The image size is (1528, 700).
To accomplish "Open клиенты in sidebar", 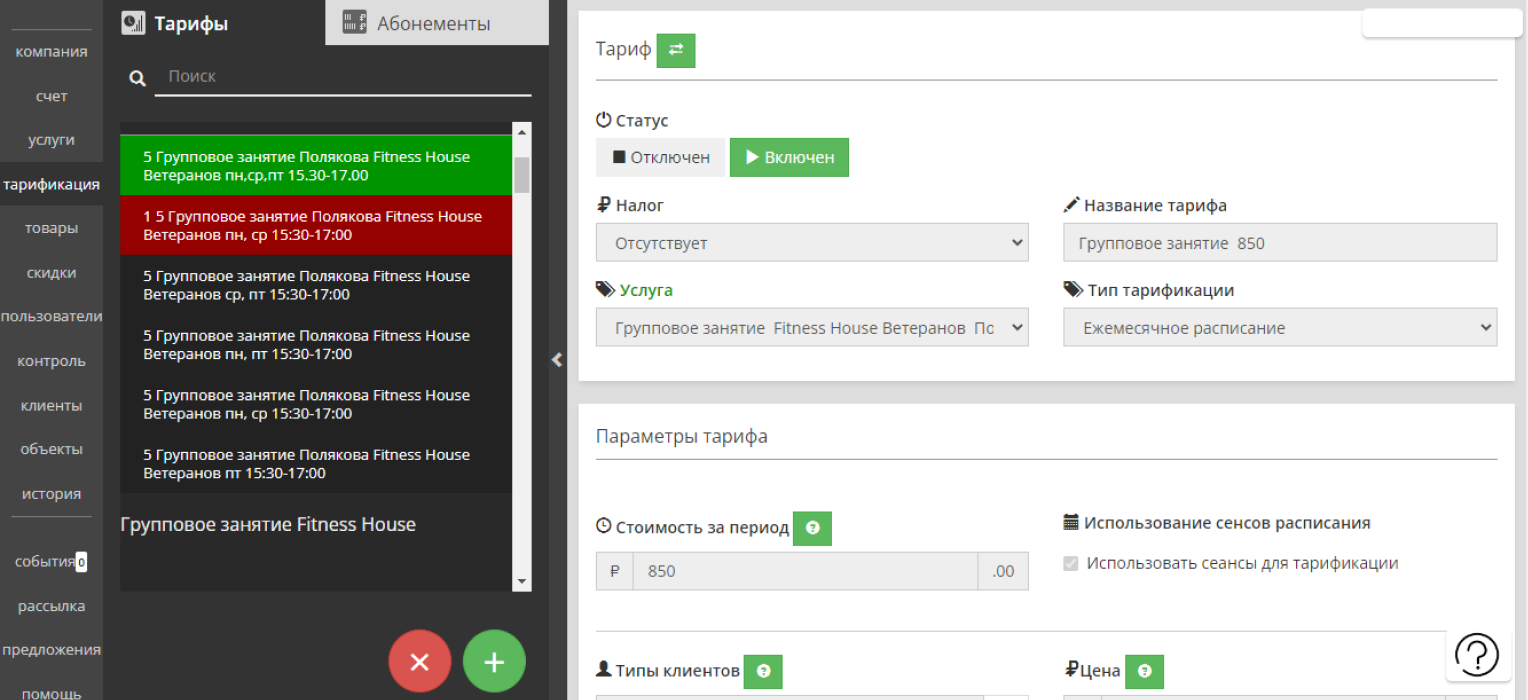I will coord(52,406).
